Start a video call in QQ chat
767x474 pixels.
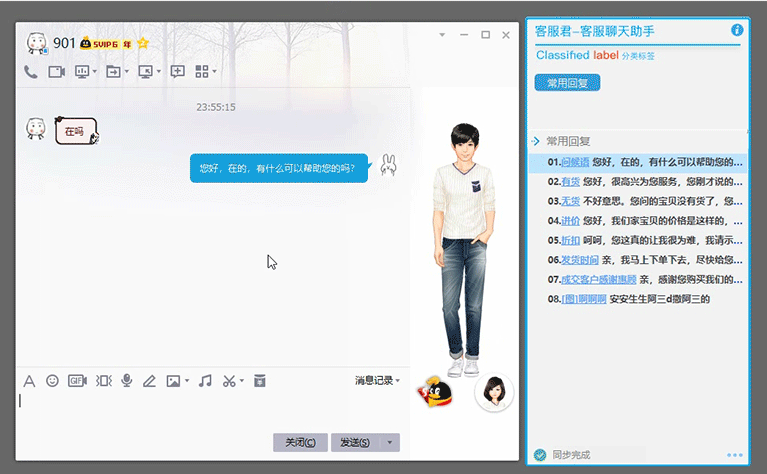pyautogui.click(x=57, y=72)
